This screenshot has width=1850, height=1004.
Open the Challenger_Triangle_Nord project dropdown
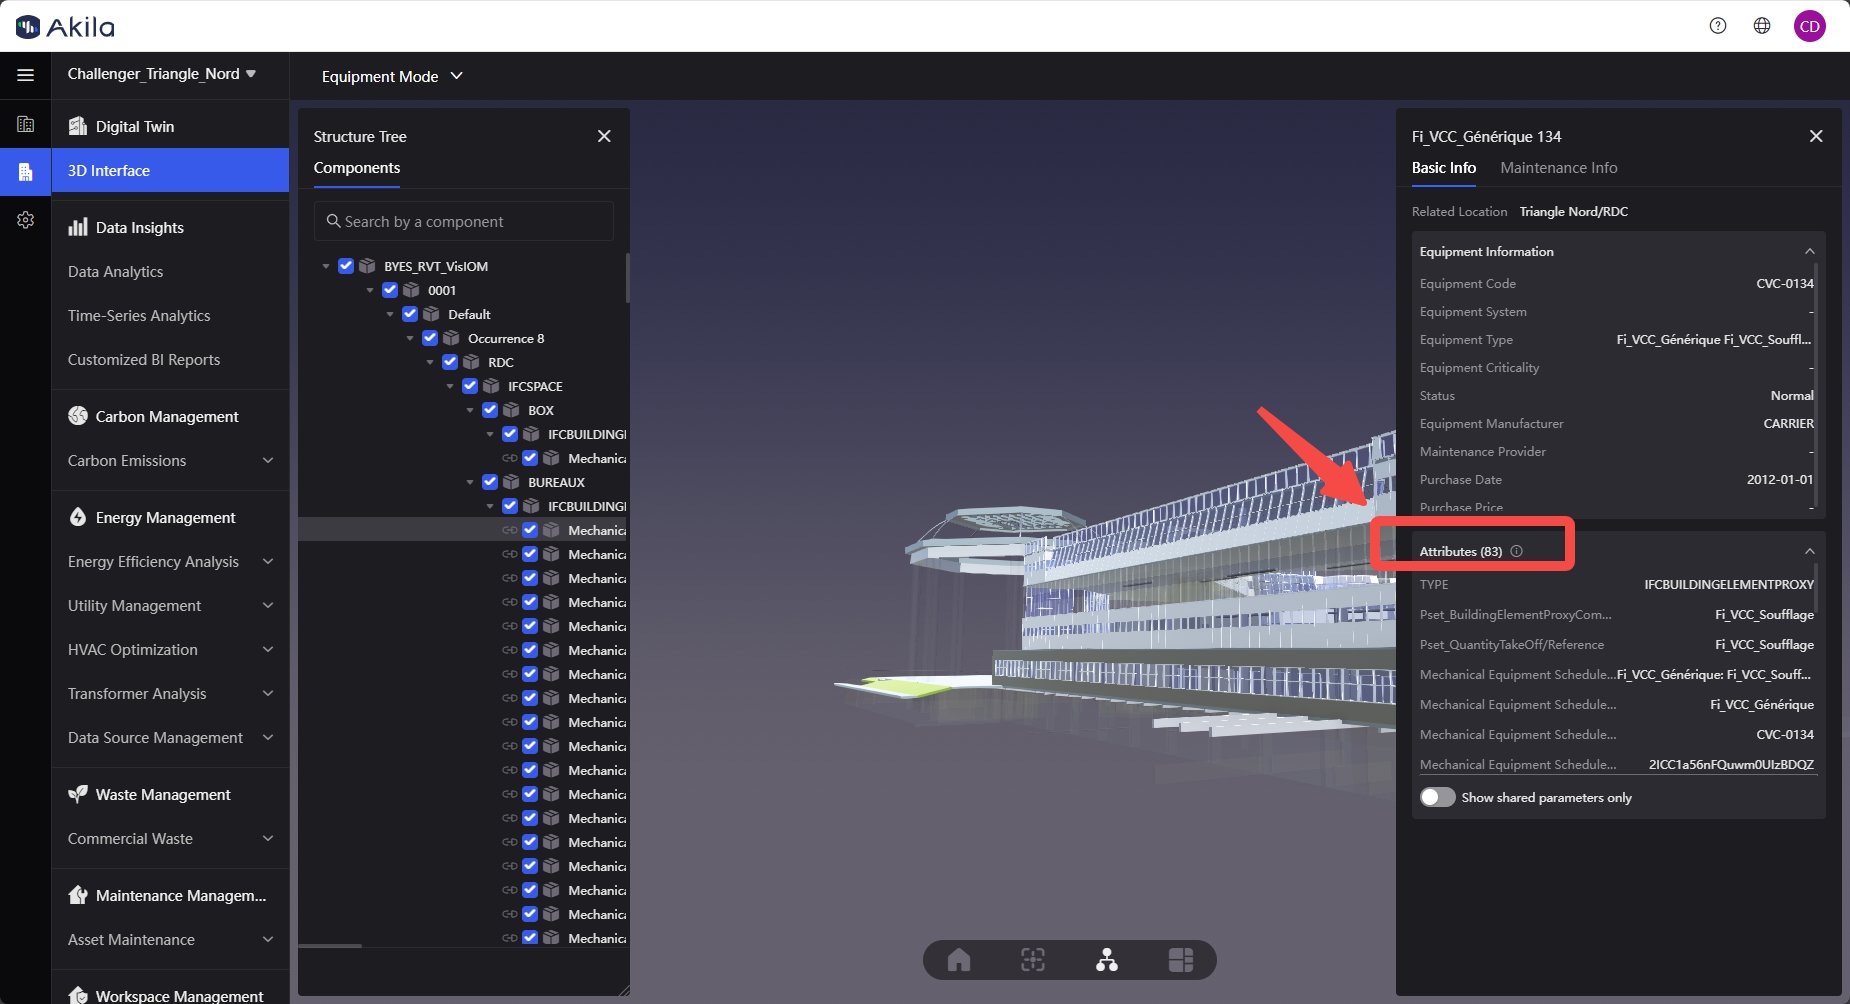coord(162,74)
